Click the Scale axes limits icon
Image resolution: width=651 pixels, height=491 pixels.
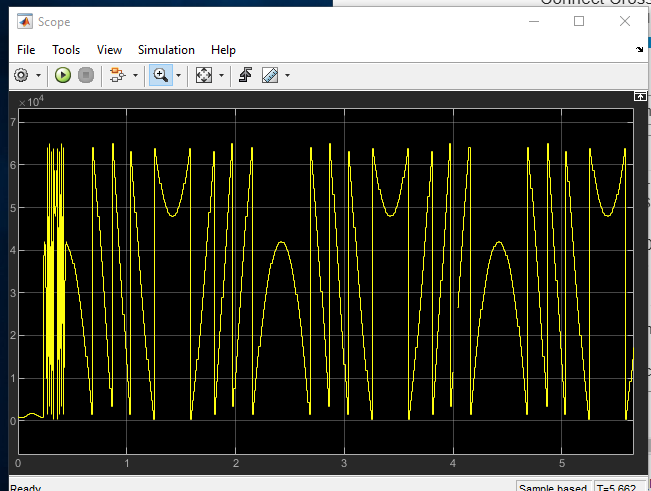point(204,75)
